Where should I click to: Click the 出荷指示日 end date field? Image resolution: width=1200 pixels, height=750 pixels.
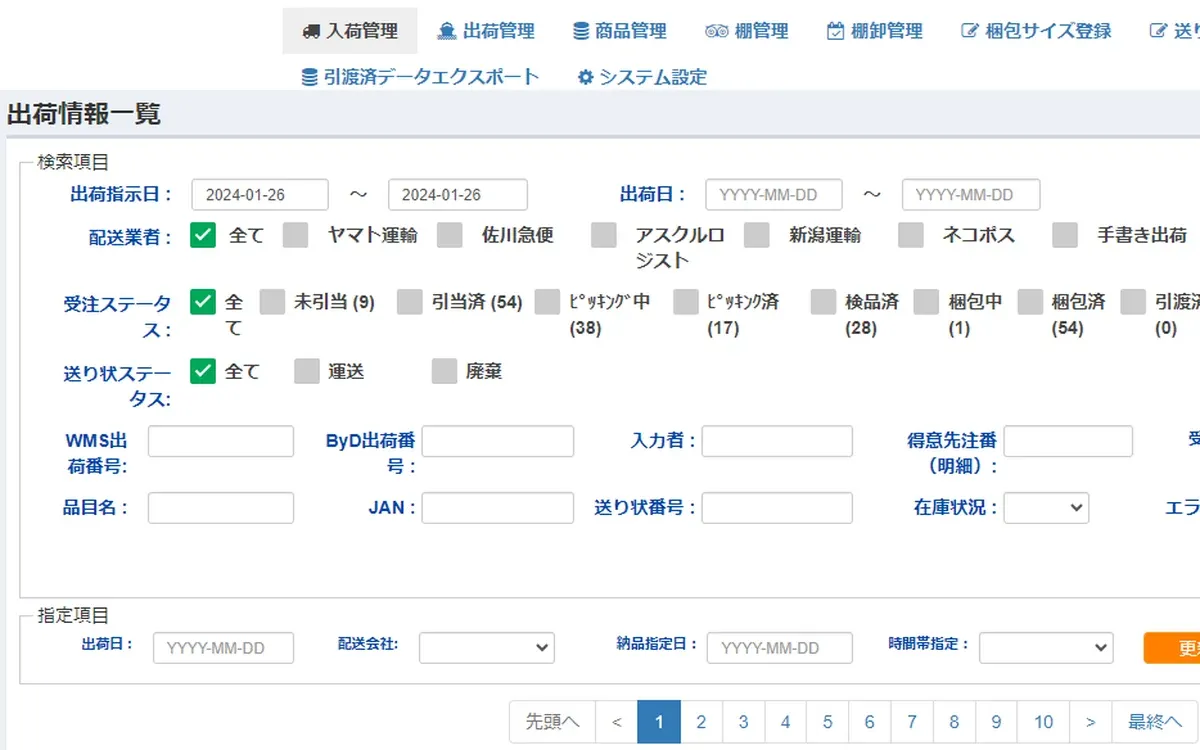[458, 195]
